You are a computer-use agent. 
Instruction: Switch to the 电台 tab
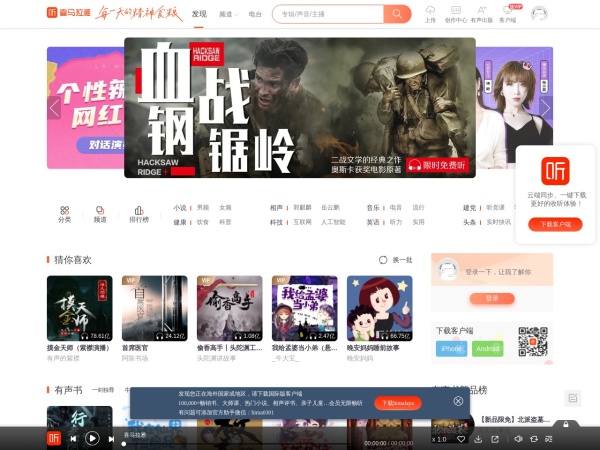(255, 15)
